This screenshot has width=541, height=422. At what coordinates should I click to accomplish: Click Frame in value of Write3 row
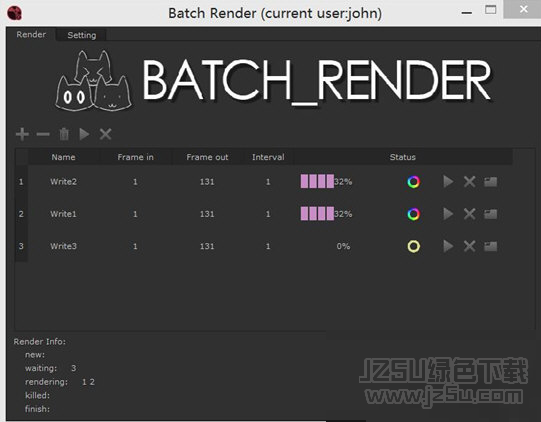tap(135, 246)
